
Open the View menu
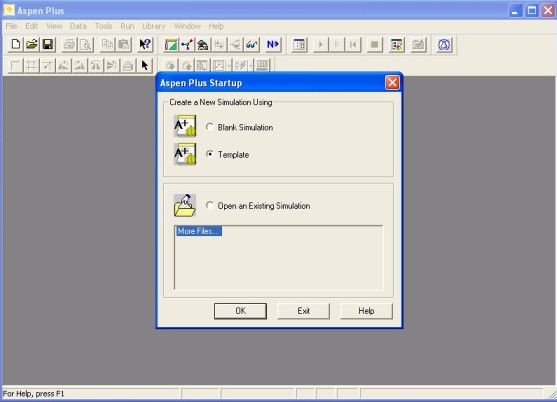(54, 26)
